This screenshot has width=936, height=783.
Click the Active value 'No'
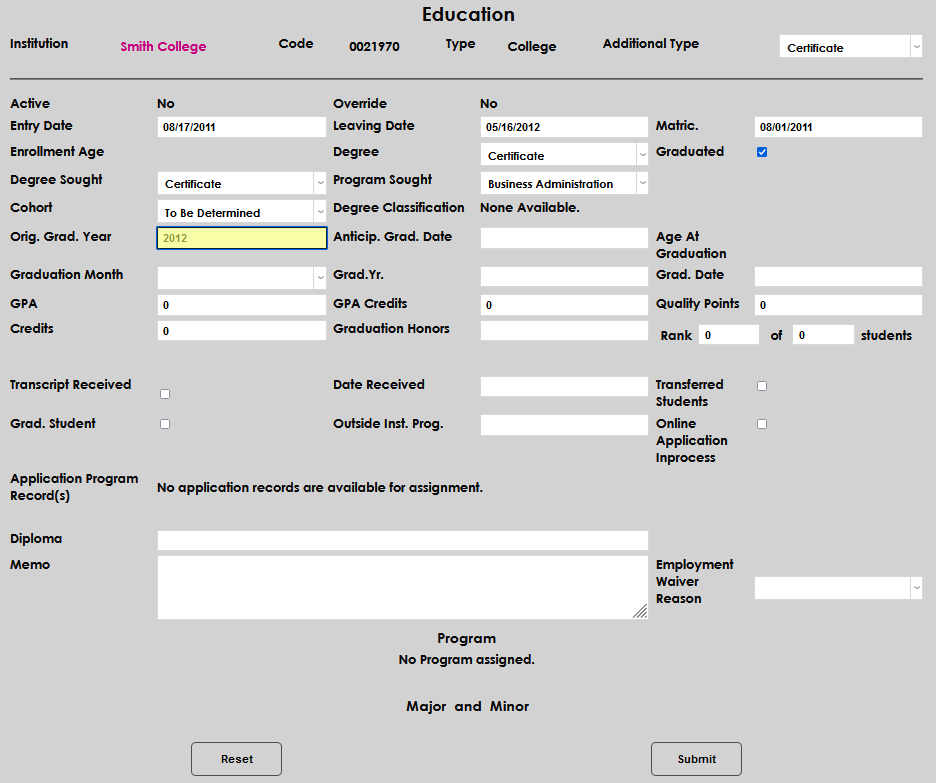click(166, 104)
